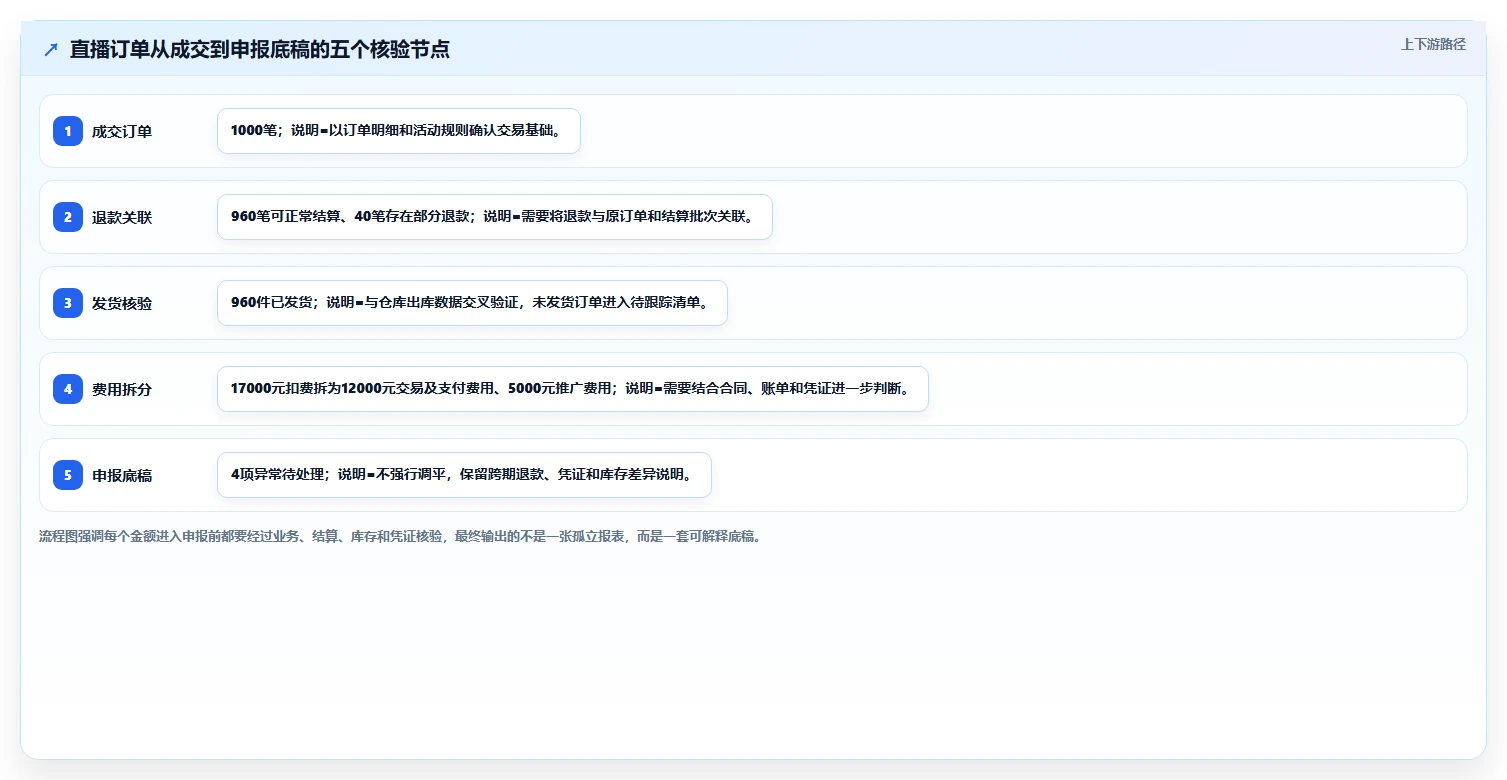Click the 上下游路径 label in header
The height and width of the screenshot is (780, 1507).
[x=1433, y=44]
